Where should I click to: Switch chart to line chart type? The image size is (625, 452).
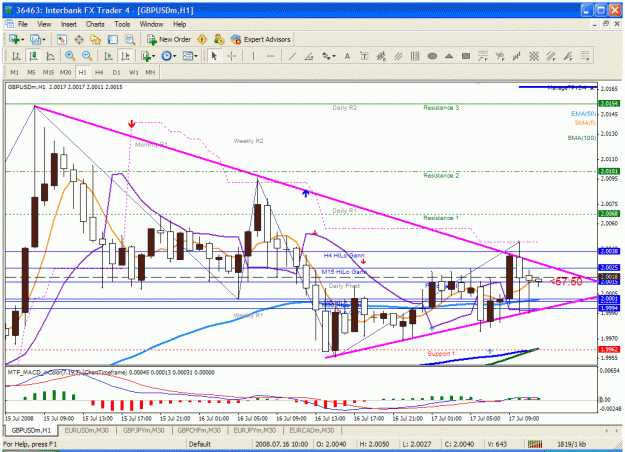[x=50, y=56]
